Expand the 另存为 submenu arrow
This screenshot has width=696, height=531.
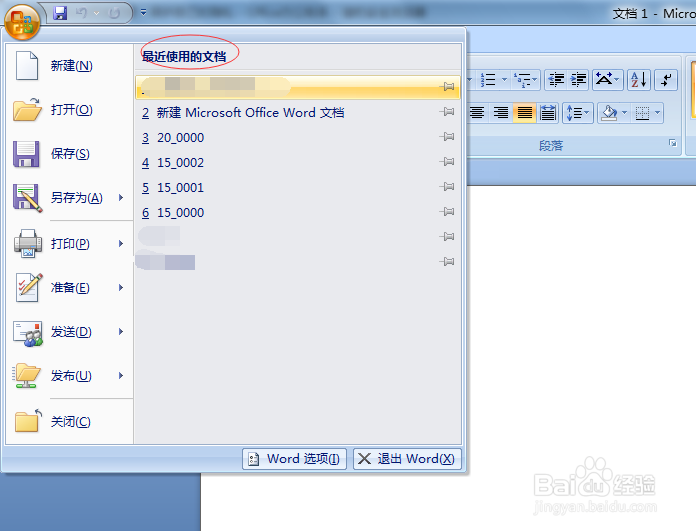coord(121,198)
